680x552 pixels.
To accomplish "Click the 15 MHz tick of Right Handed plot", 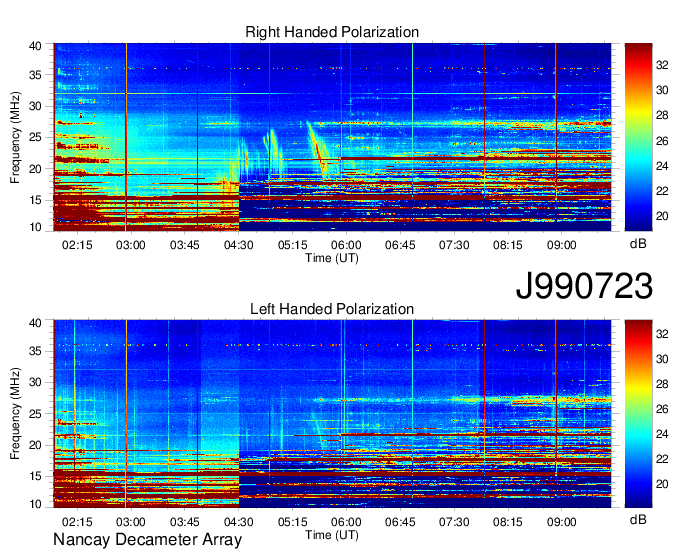I will 35,200.
